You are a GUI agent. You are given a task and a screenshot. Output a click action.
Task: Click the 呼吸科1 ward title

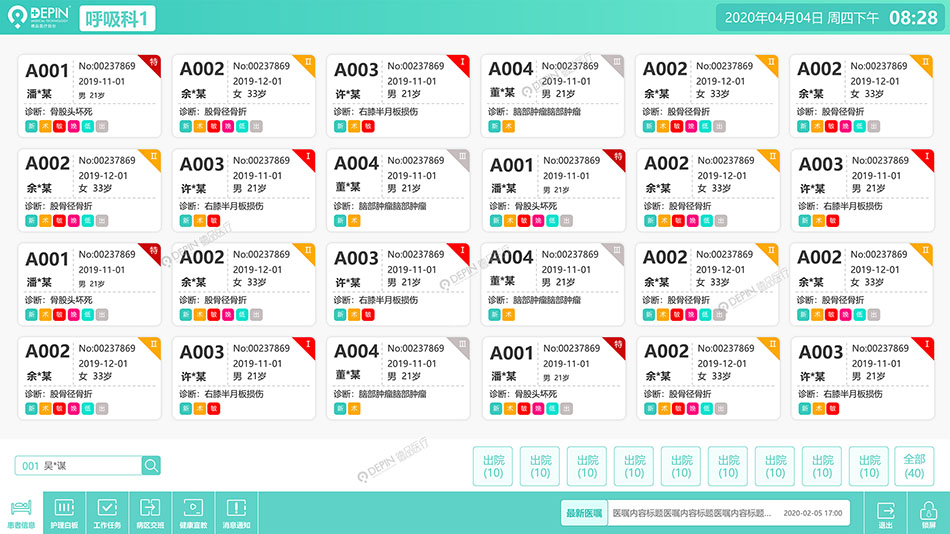[117, 18]
